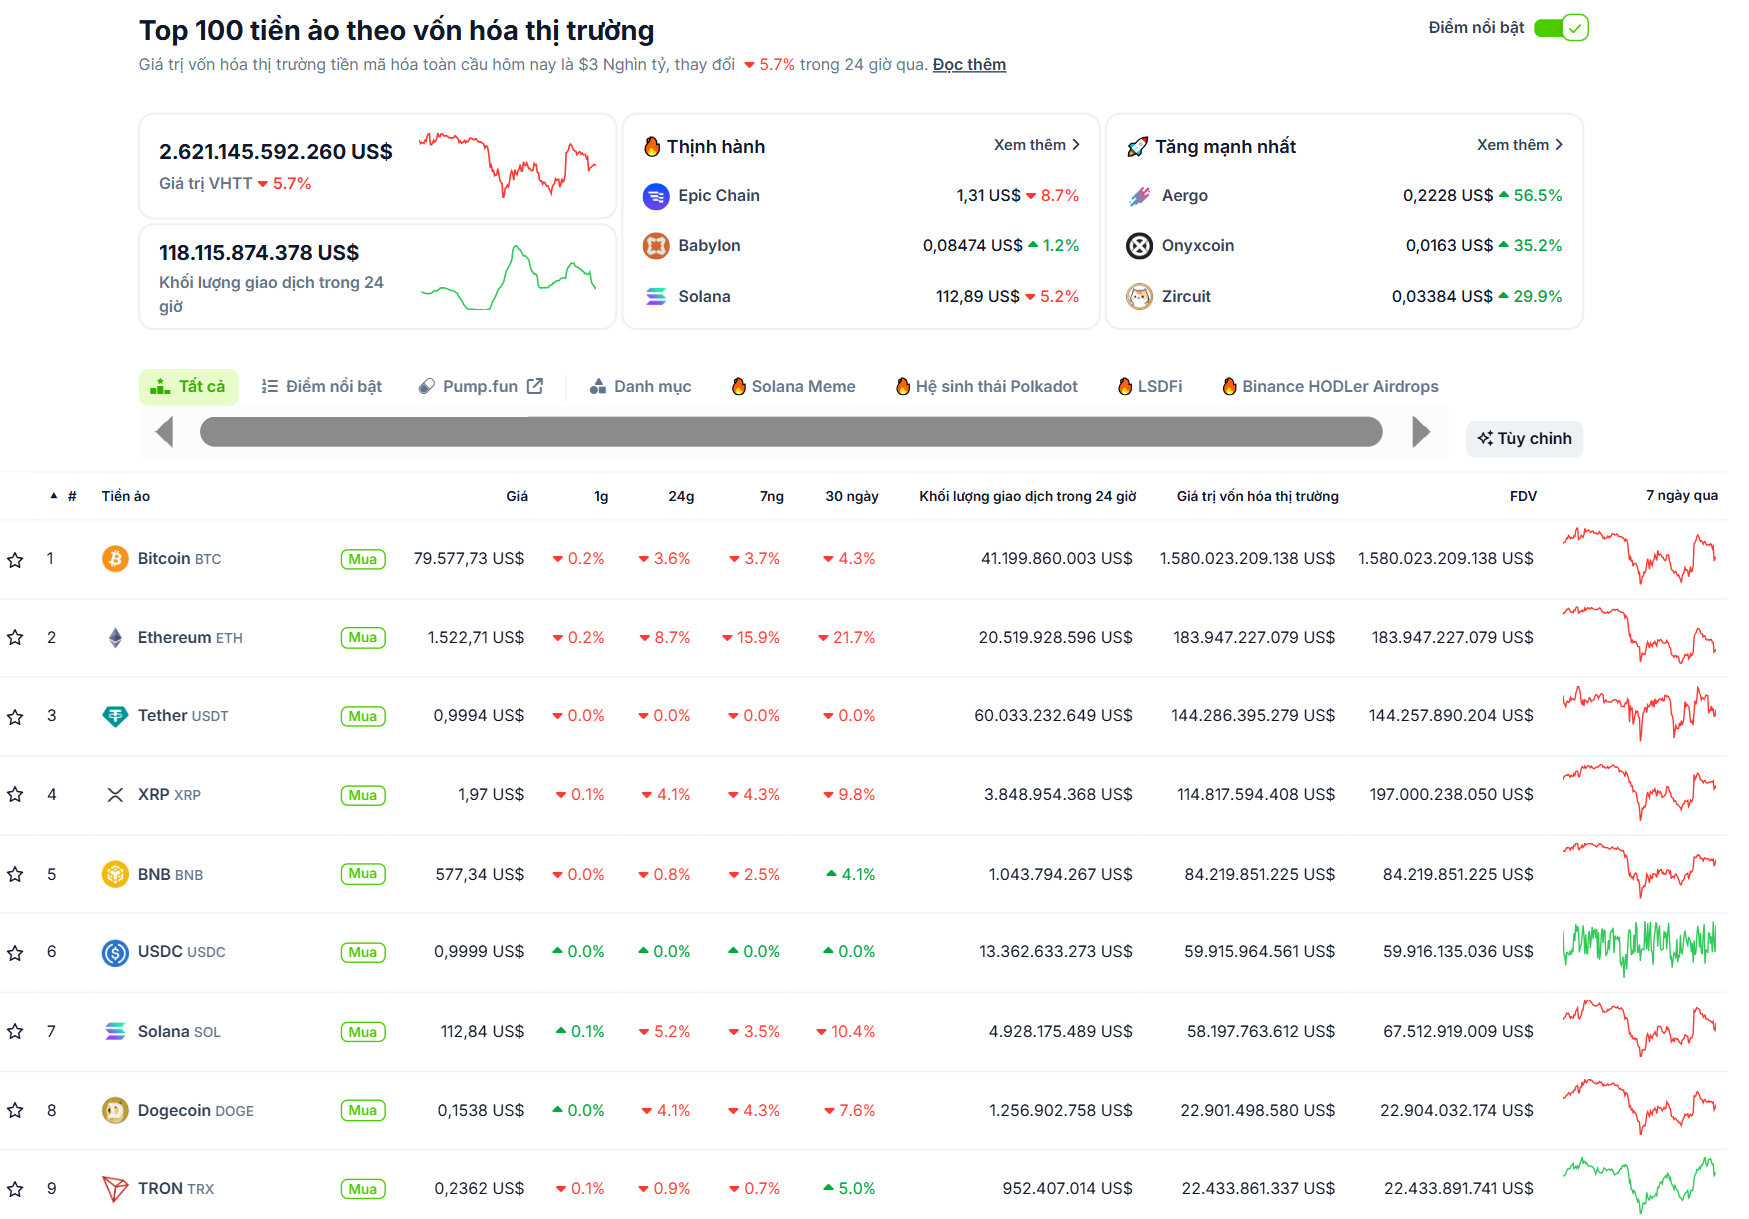Click the TRON coin logo
This screenshot has height=1219, width=1749.
[115, 1189]
